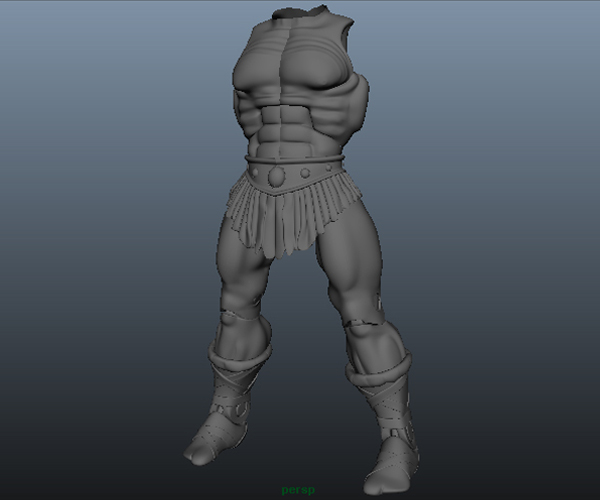Click the persp camera name label

click(298, 490)
